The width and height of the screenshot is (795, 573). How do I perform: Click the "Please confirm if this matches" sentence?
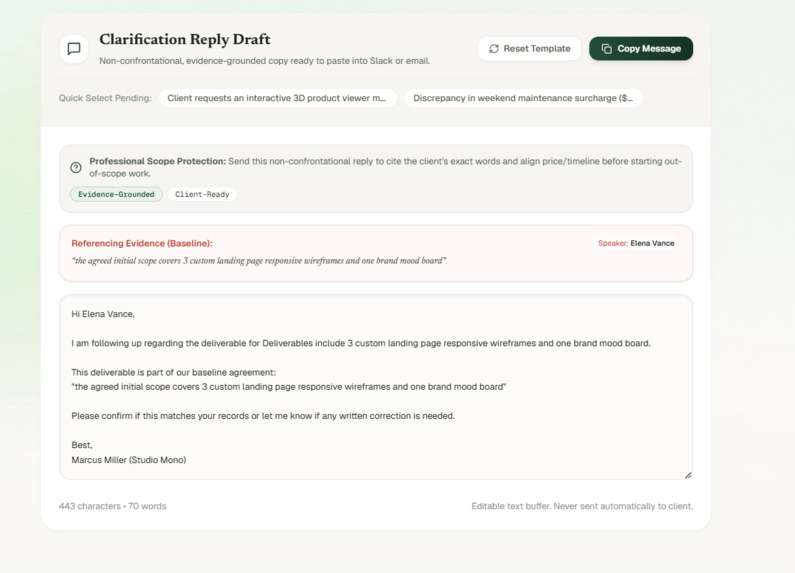tap(263, 416)
